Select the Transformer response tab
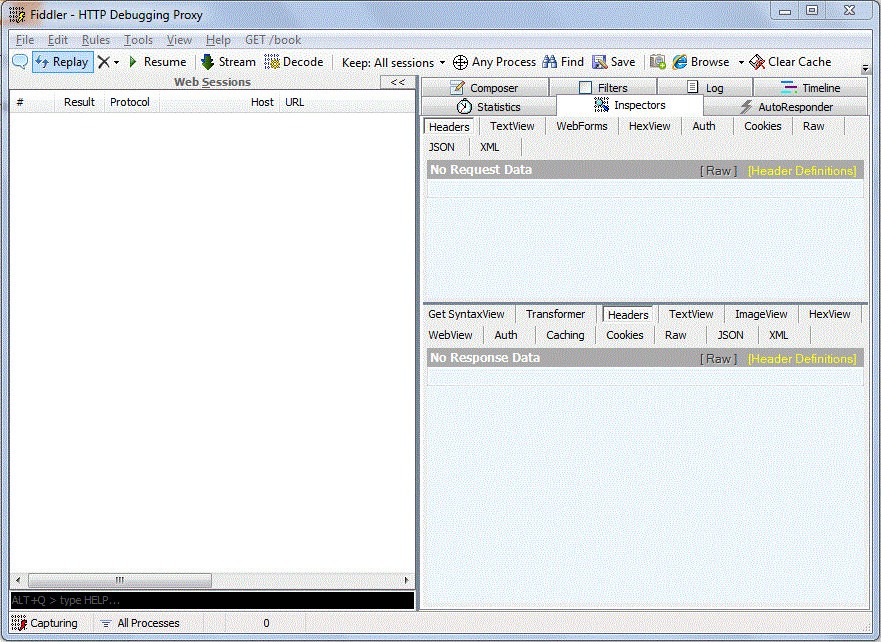 (x=555, y=314)
